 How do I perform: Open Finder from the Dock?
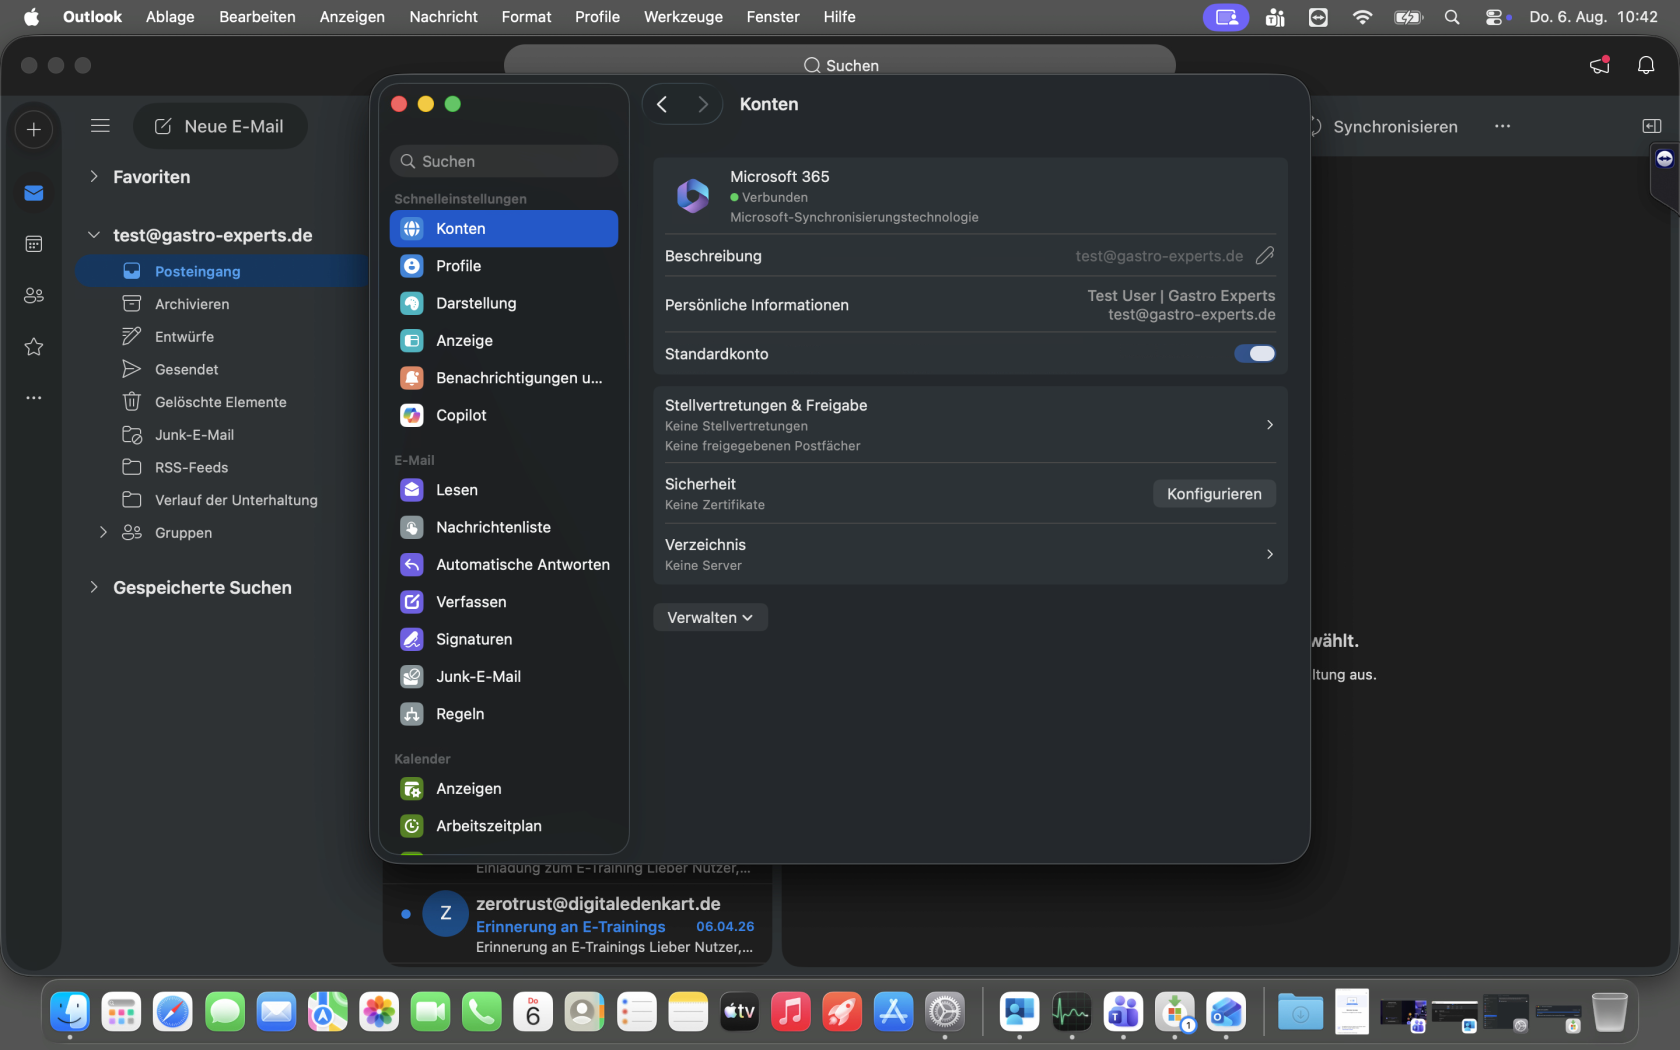coord(70,1012)
